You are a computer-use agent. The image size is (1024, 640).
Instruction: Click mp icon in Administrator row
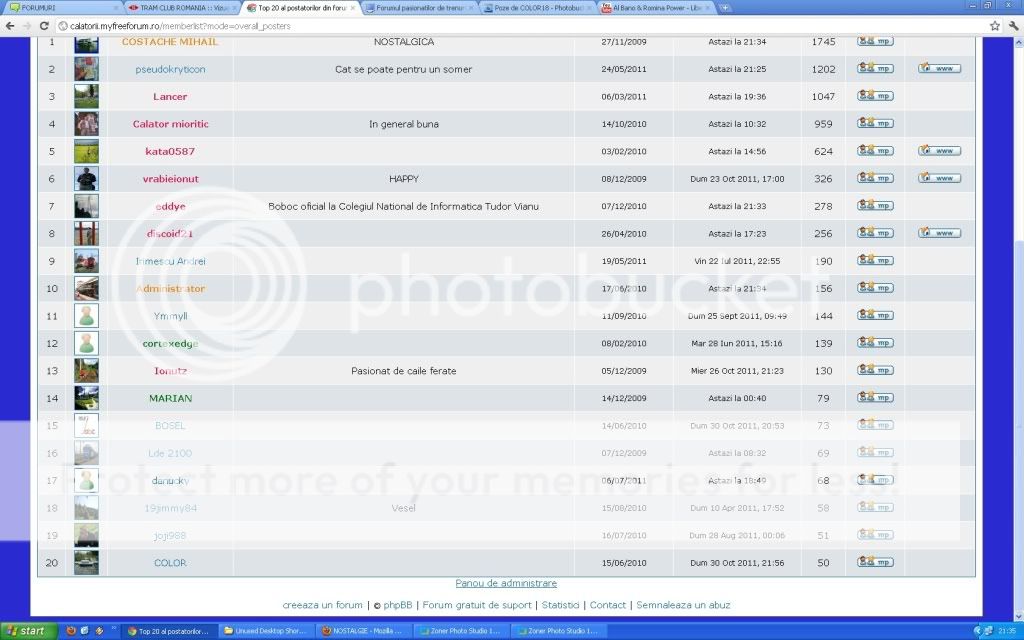(875, 287)
